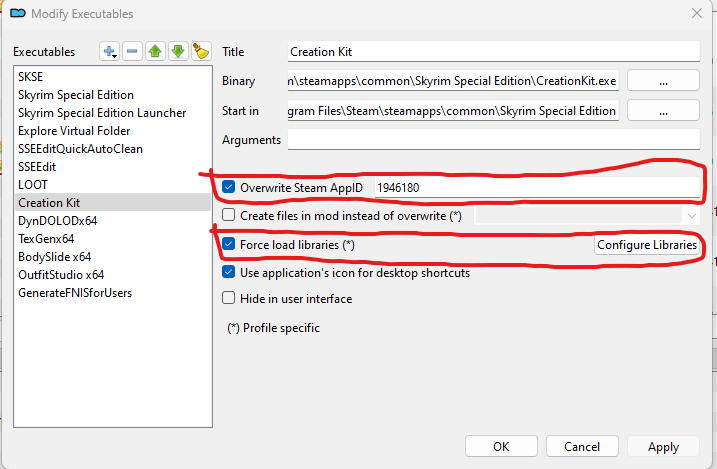The width and height of the screenshot is (717, 469).
Task: Browse for the Start in folder
Action: point(662,110)
